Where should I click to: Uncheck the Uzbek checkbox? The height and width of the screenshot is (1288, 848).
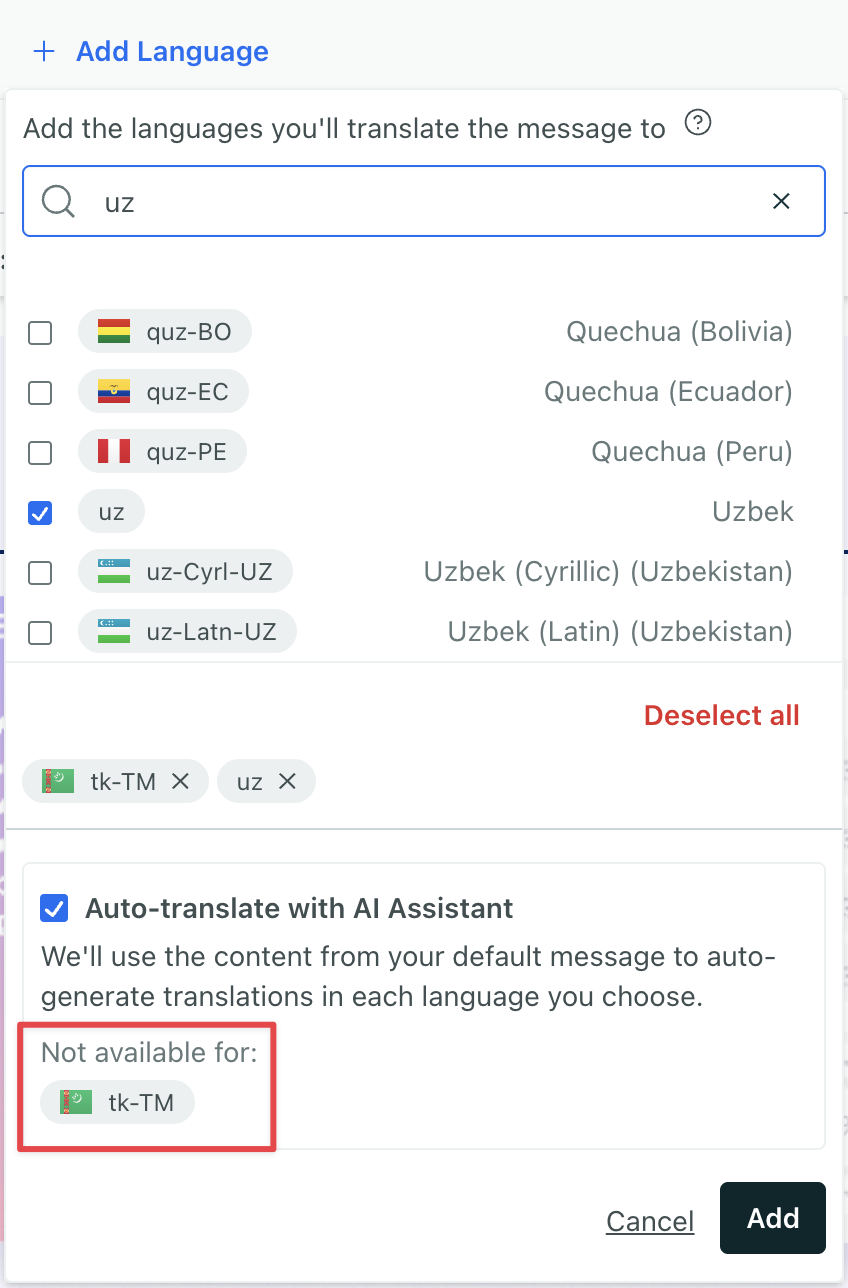(x=40, y=512)
